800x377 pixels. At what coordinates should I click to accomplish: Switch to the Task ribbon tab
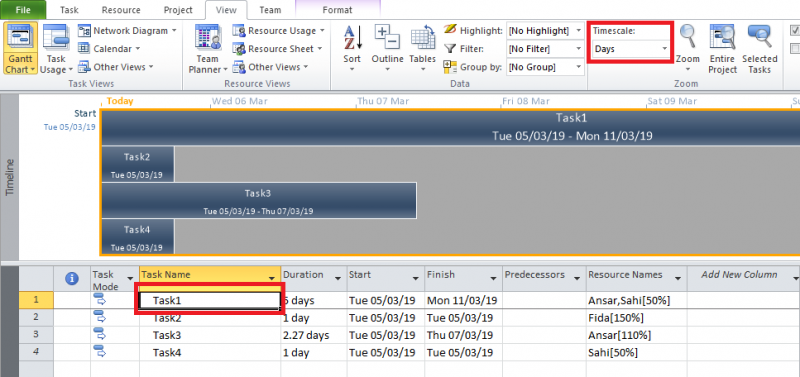(x=69, y=10)
